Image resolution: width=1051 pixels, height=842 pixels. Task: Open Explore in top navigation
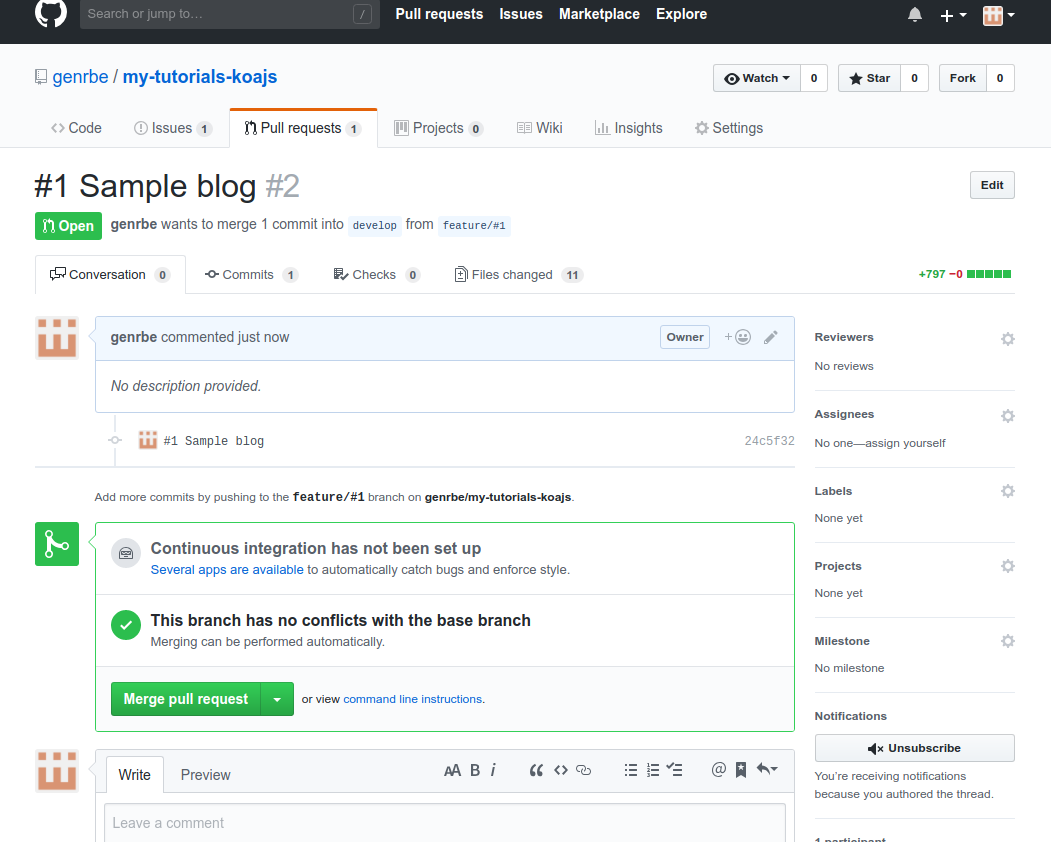coord(681,14)
